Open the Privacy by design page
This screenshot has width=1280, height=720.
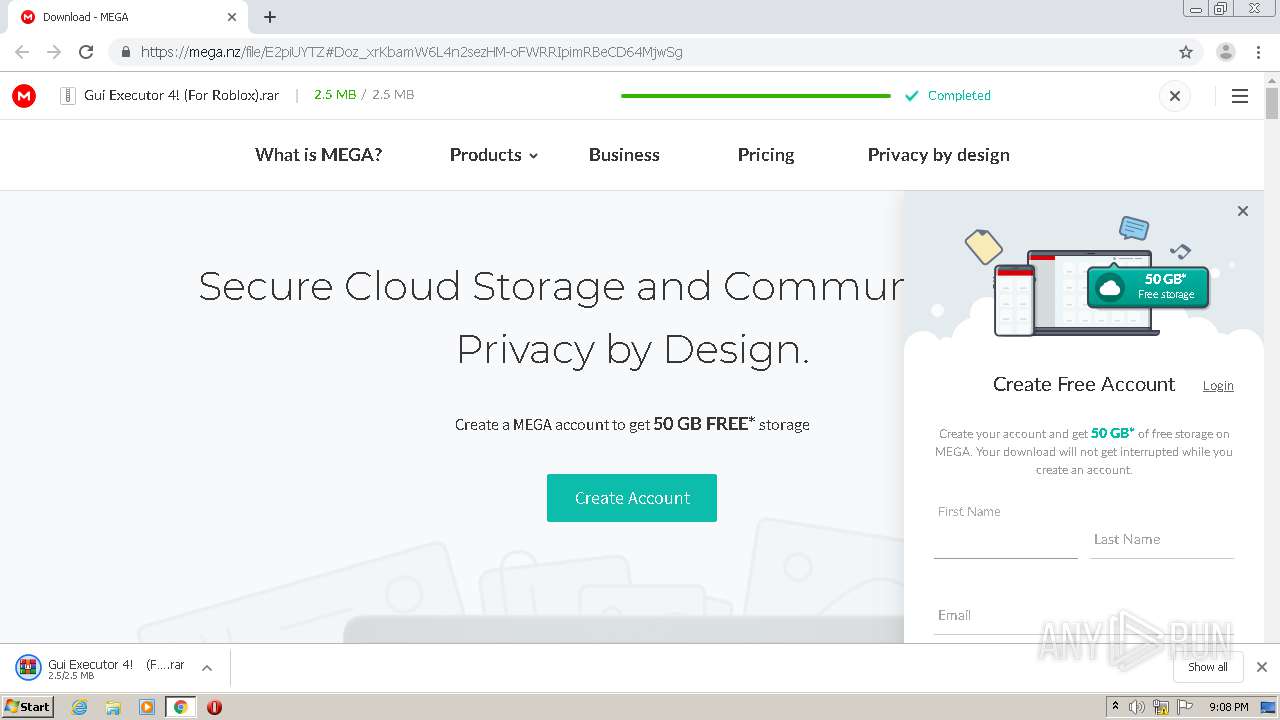coord(938,155)
